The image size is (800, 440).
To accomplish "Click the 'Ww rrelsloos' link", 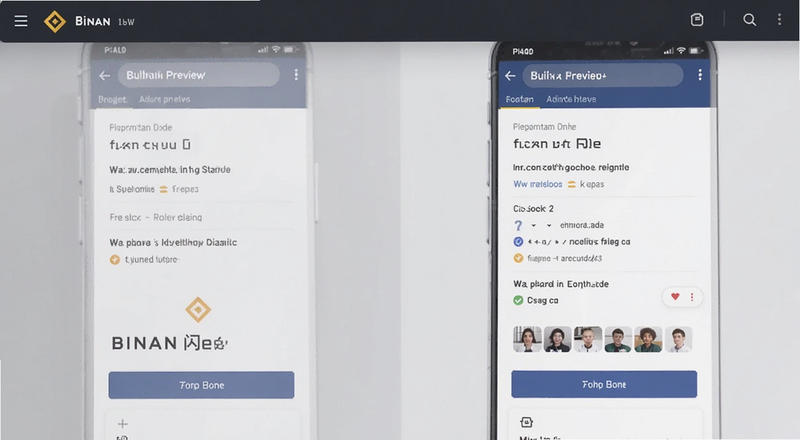I will tap(538, 184).
